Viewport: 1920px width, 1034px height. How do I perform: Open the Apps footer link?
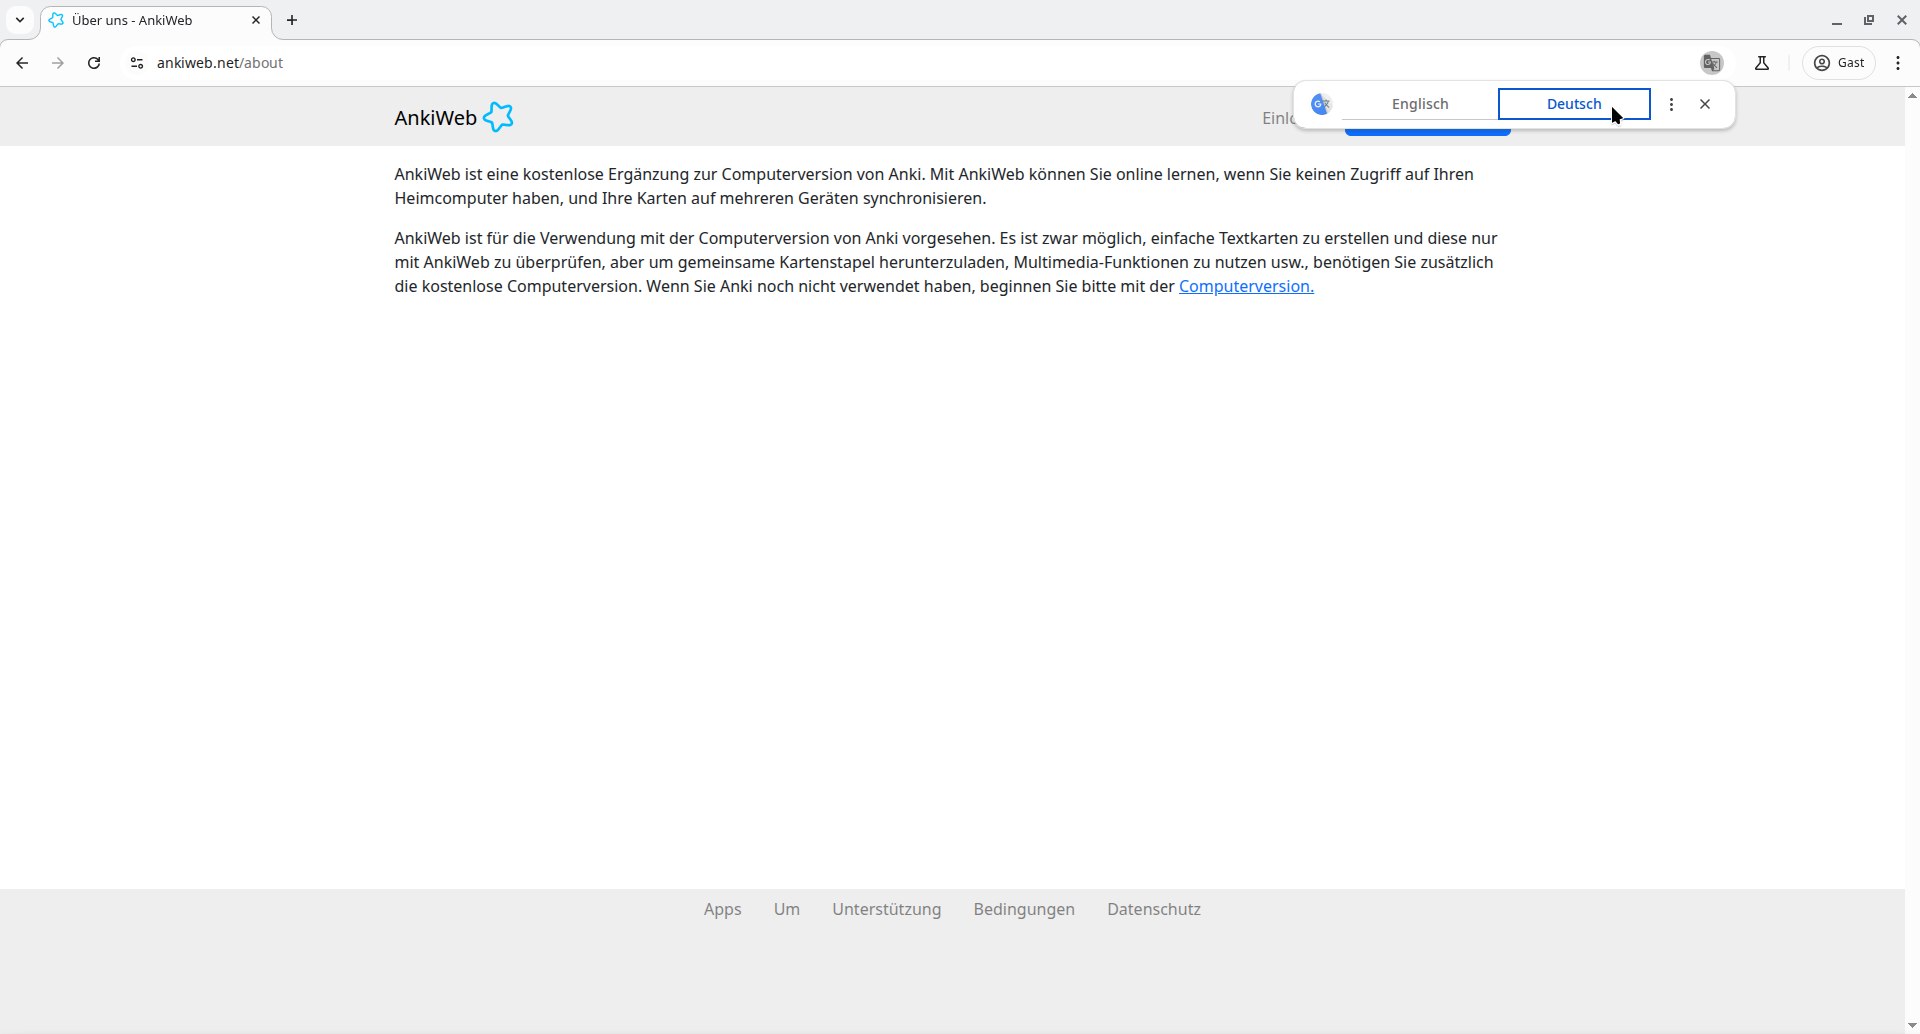[x=722, y=909]
